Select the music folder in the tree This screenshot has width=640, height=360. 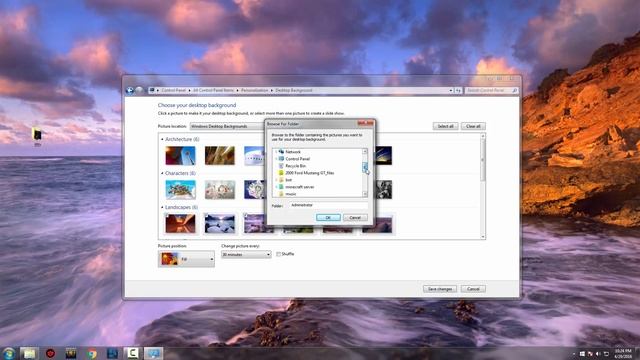pyautogui.click(x=291, y=194)
